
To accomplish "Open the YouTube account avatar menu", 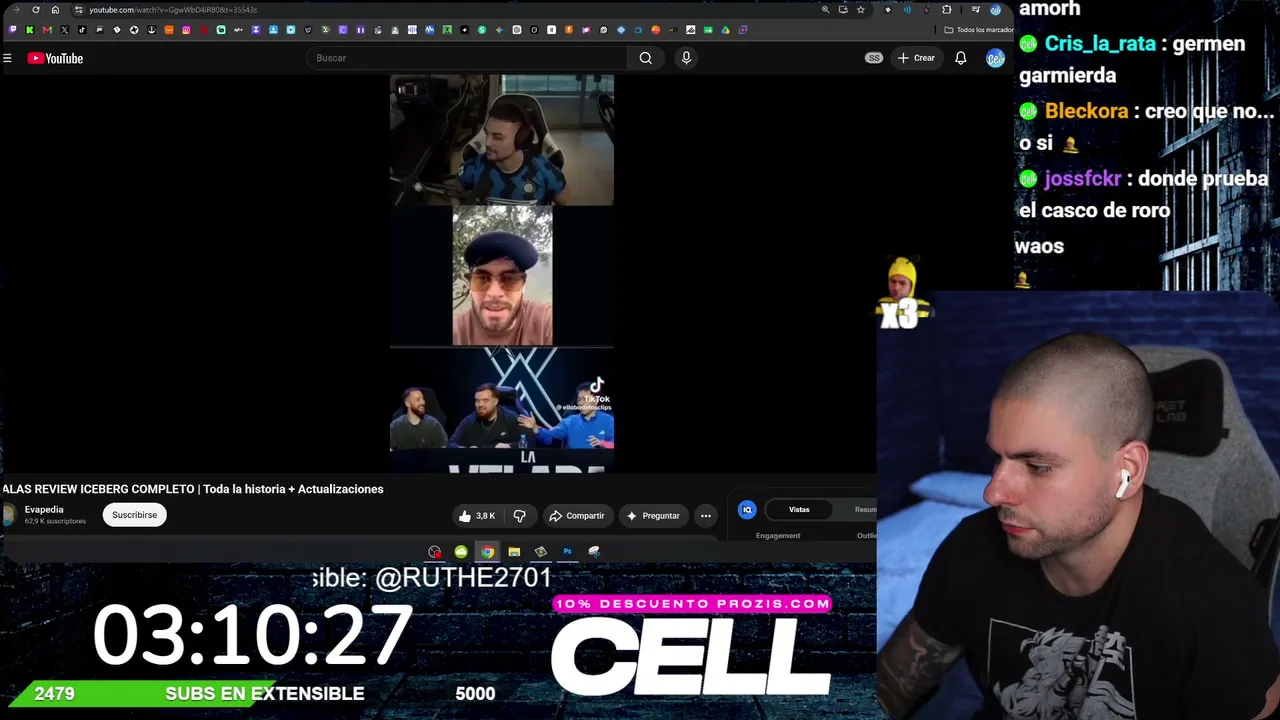I will click(995, 58).
